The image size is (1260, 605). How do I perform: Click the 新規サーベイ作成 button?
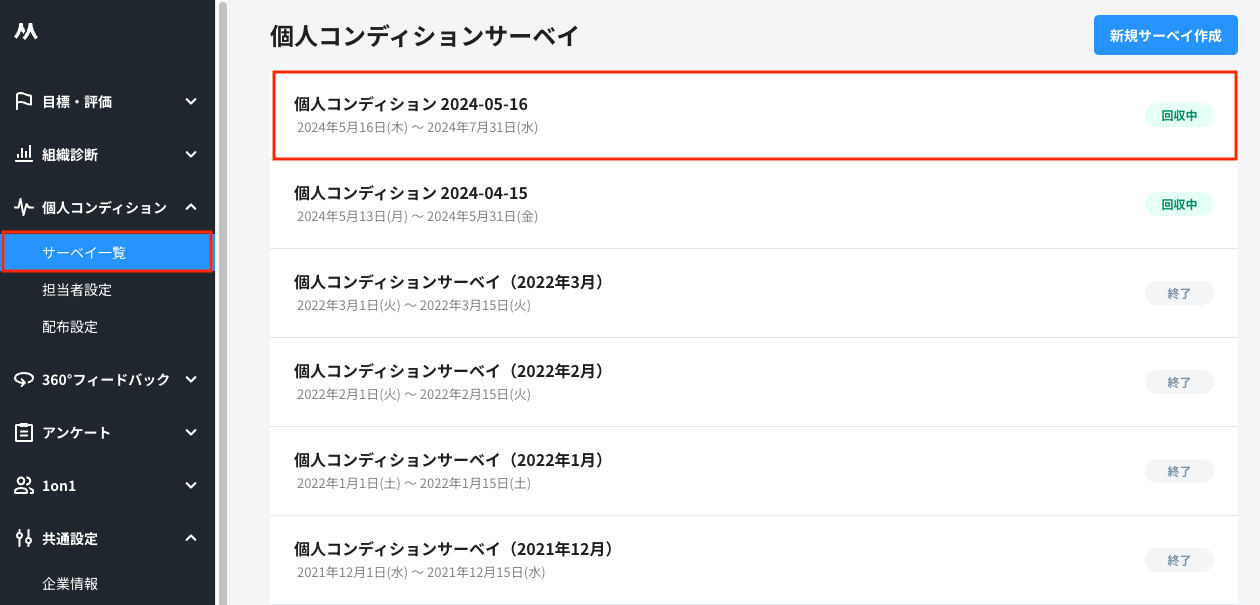(x=1165, y=34)
